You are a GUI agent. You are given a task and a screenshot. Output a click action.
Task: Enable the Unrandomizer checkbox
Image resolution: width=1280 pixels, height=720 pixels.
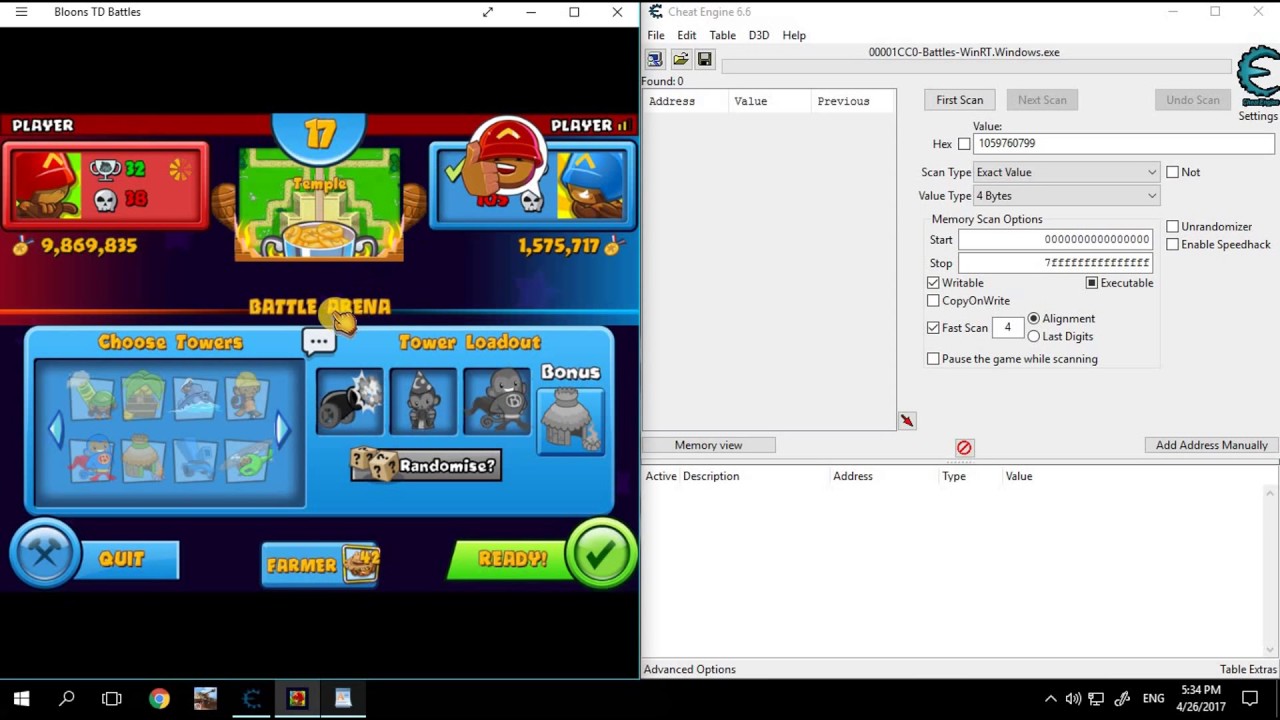(x=1172, y=227)
